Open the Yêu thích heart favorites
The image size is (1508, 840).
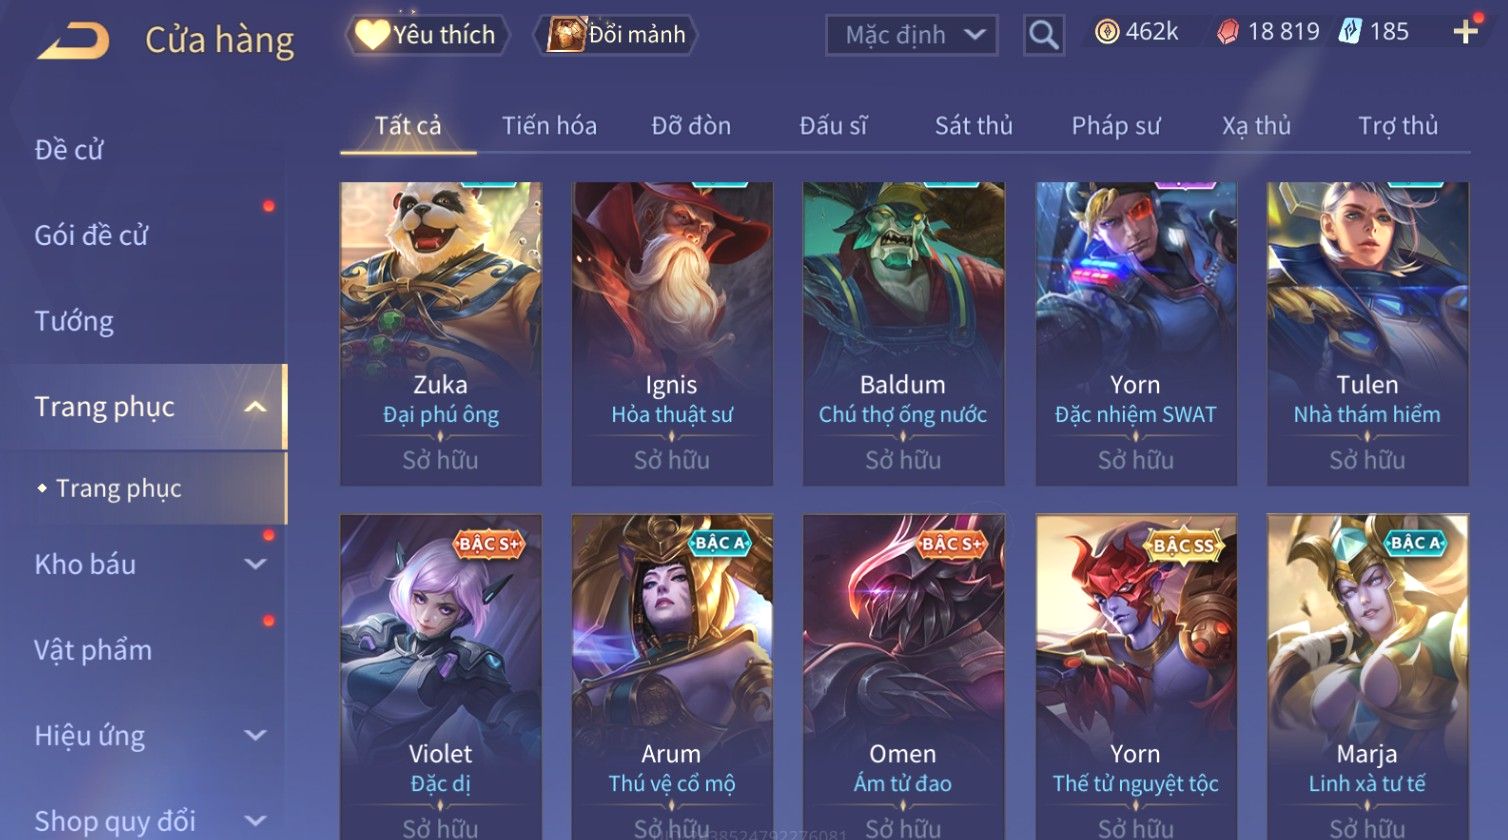427,35
